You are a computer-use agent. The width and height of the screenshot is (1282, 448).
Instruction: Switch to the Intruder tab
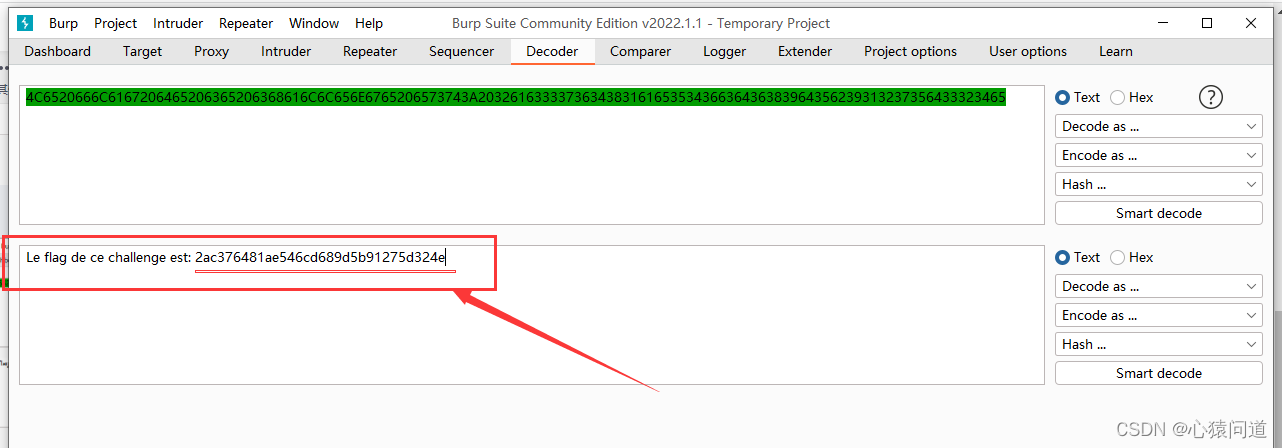pos(286,51)
